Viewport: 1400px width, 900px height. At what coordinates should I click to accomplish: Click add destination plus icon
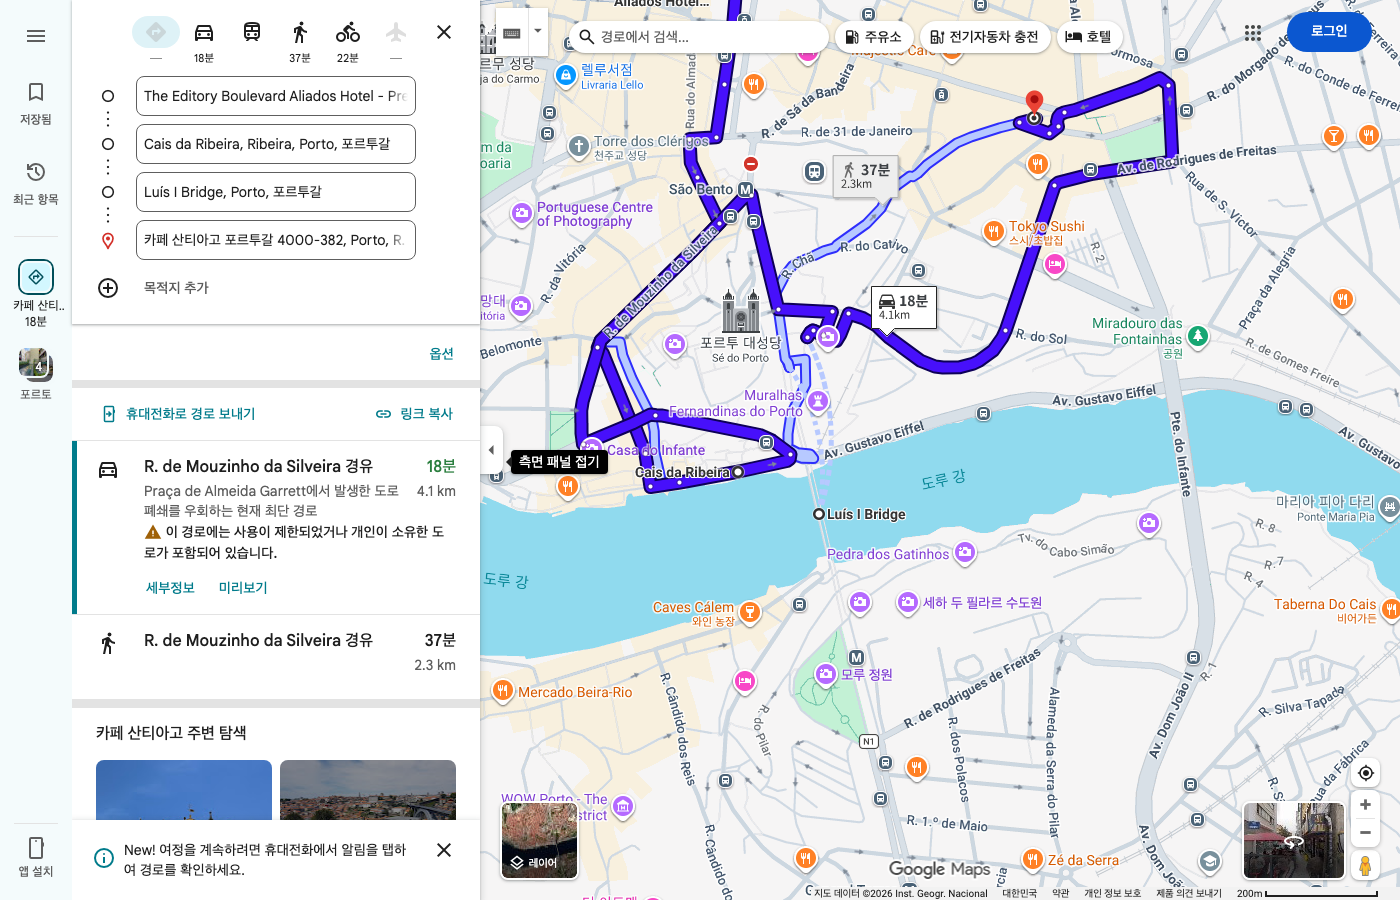pos(108,288)
